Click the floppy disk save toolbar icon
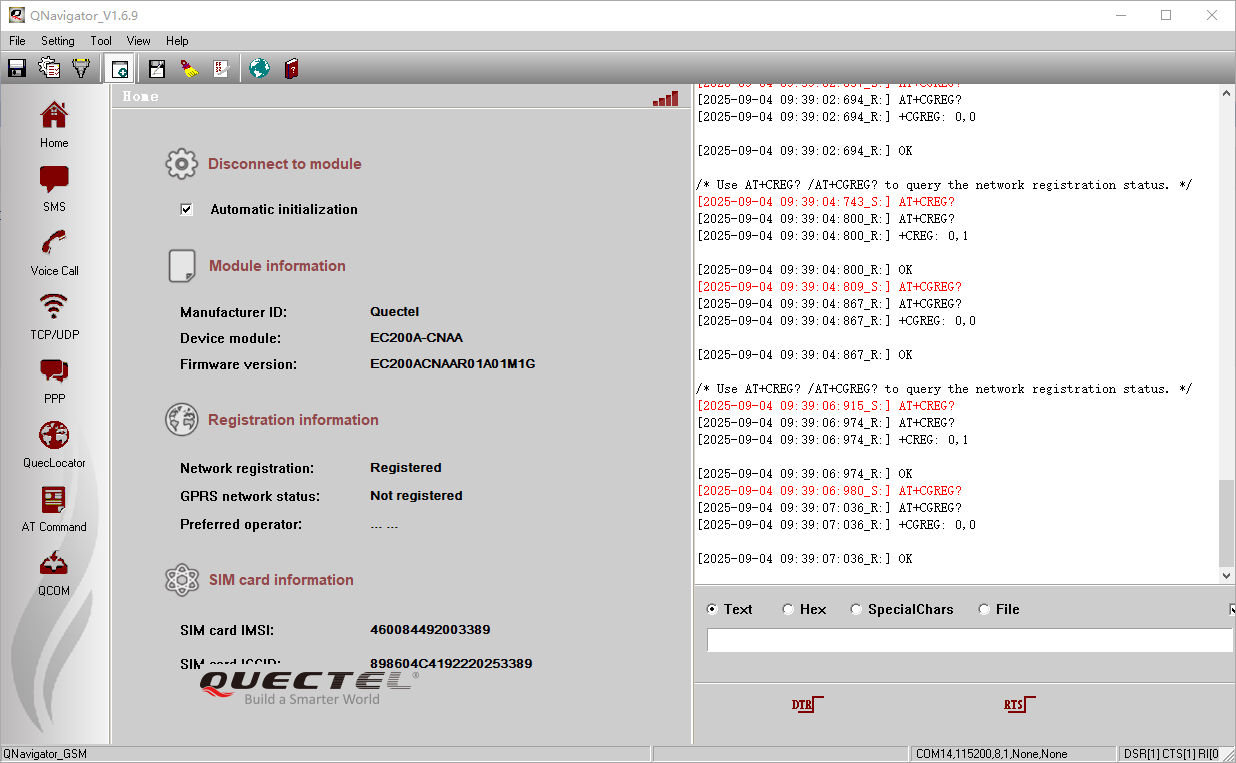This screenshot has width=1236, height=763. pos(17,68)
